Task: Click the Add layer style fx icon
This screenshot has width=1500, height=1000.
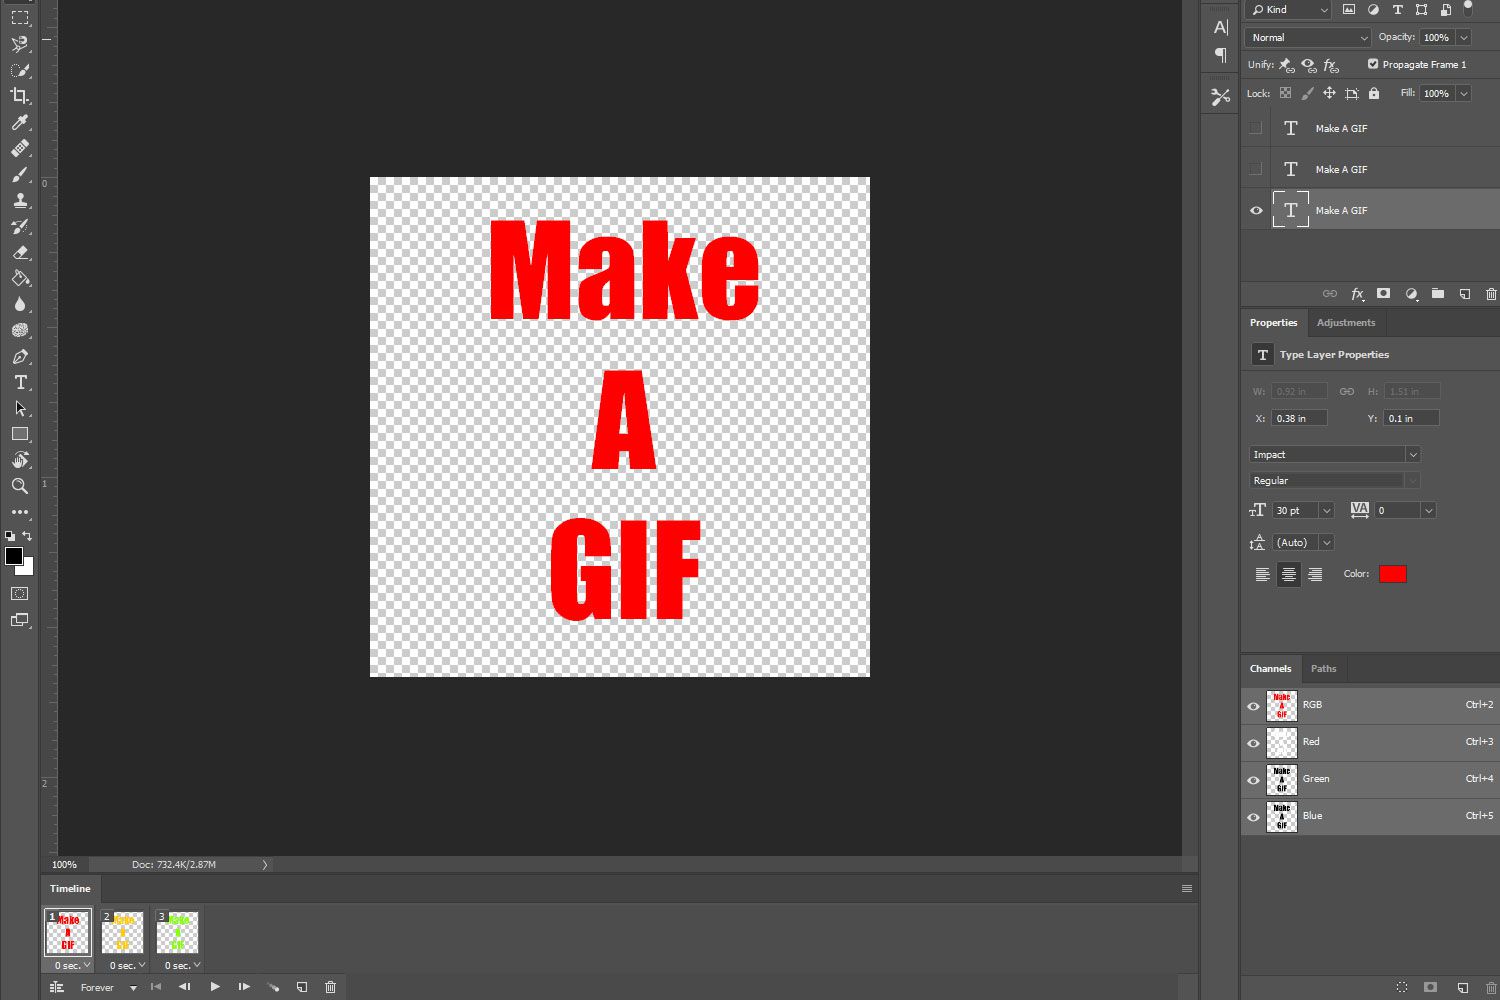Action: click(x=1357, y=294)
